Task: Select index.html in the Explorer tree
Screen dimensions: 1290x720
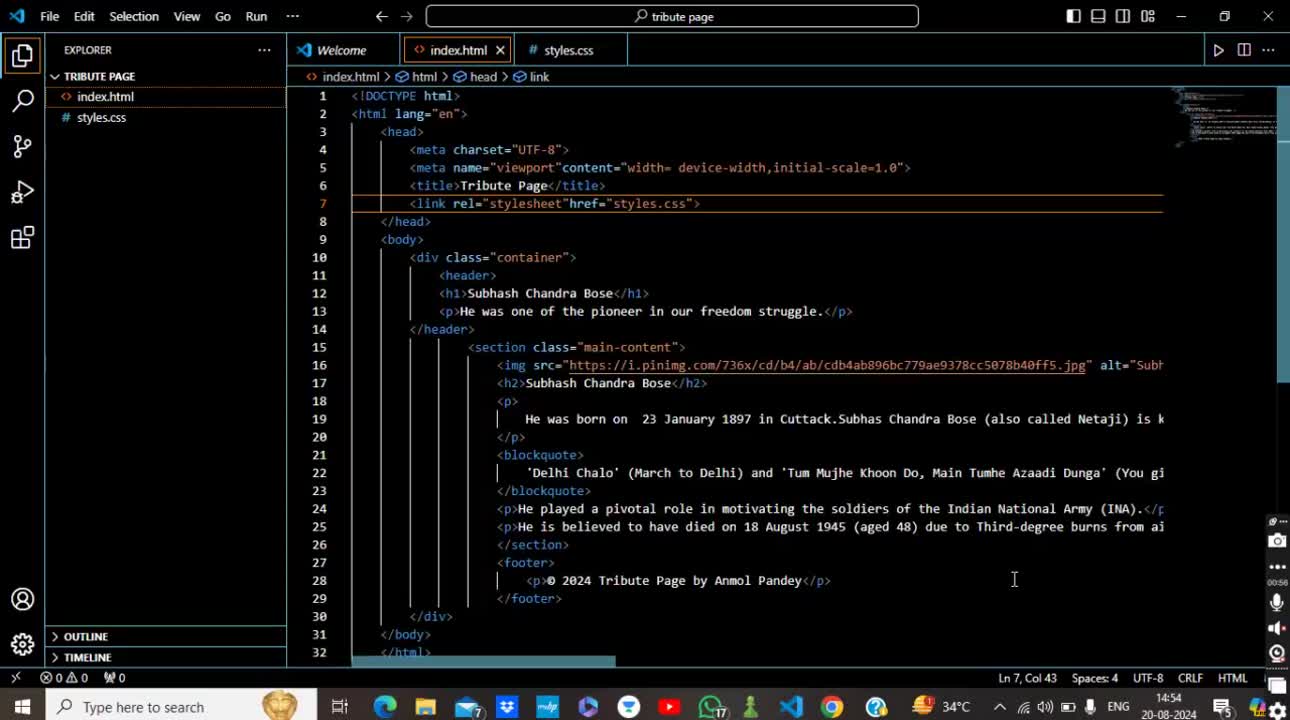Action: pyautogui.click(x=166, y=96)
